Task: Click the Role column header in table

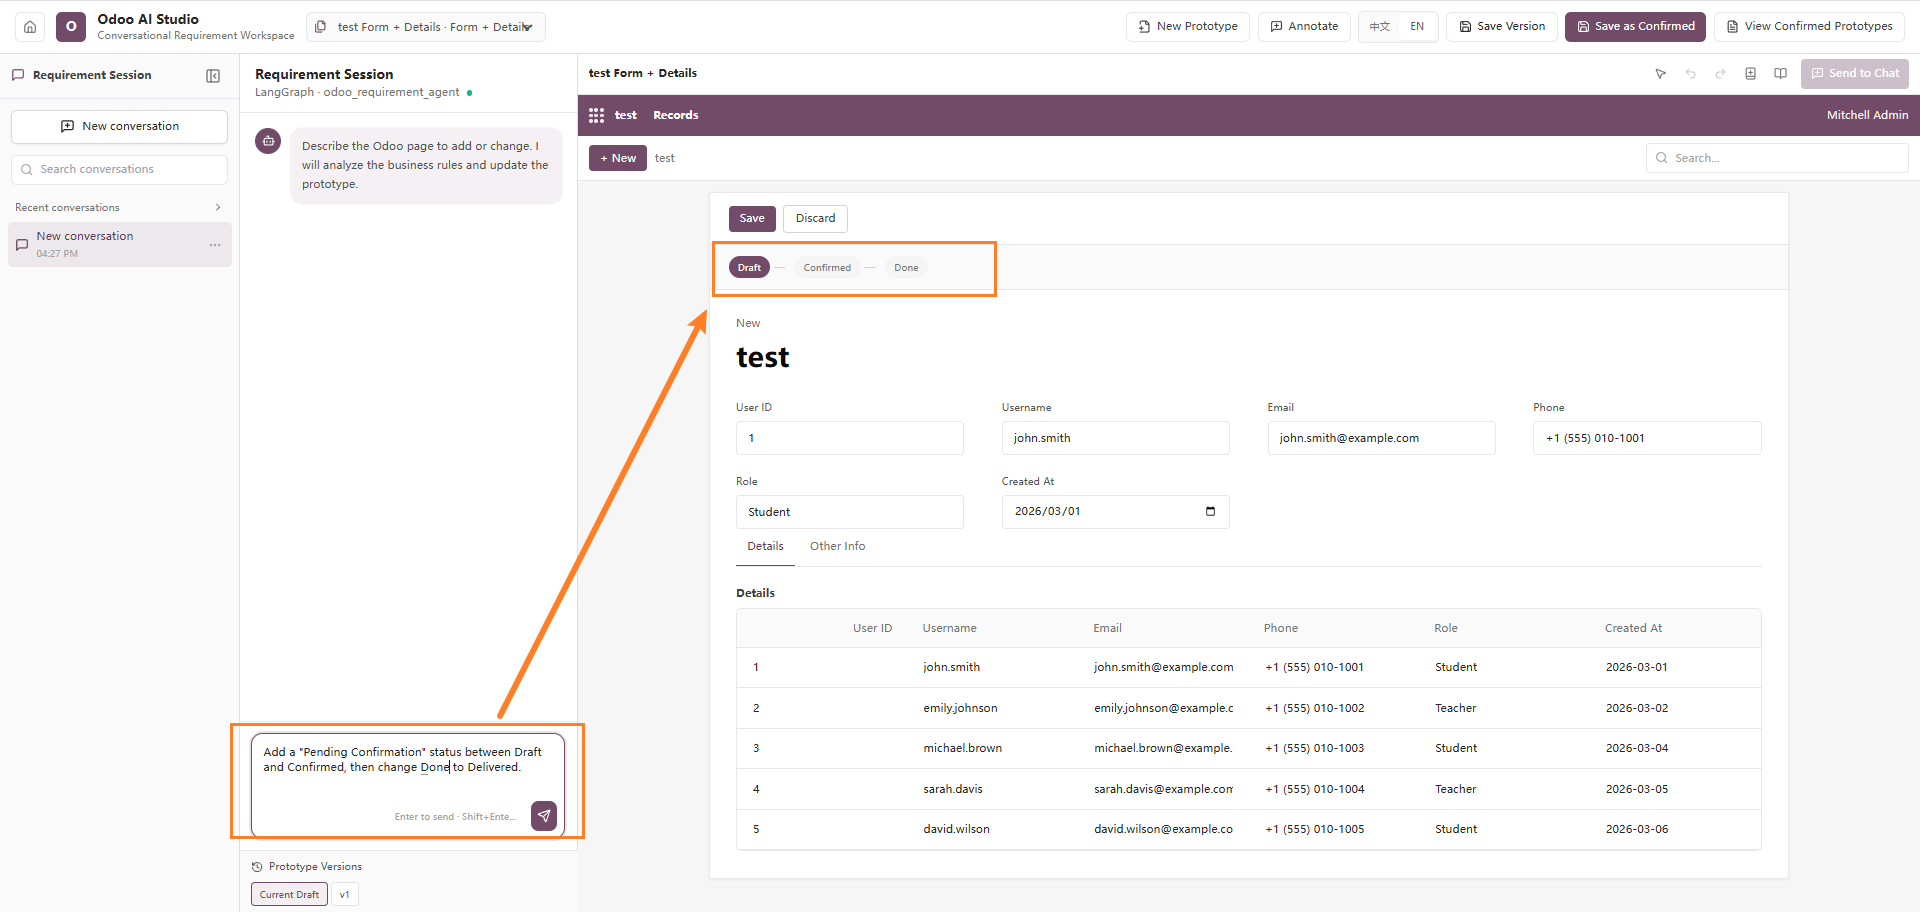Action: (x=1446, y=629)
